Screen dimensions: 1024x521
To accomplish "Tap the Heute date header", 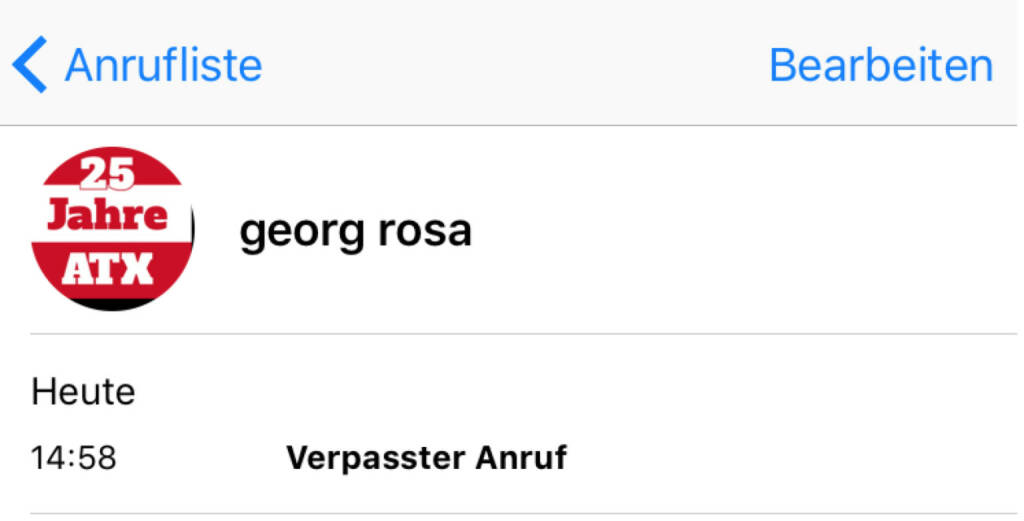I will point(83,391).
